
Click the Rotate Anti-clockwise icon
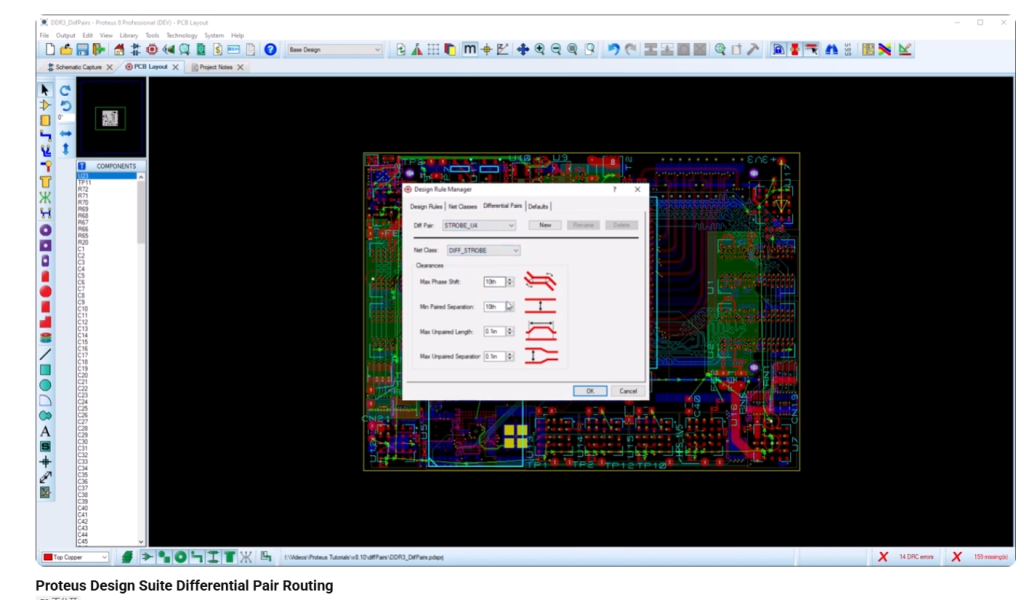coord(65,105)
